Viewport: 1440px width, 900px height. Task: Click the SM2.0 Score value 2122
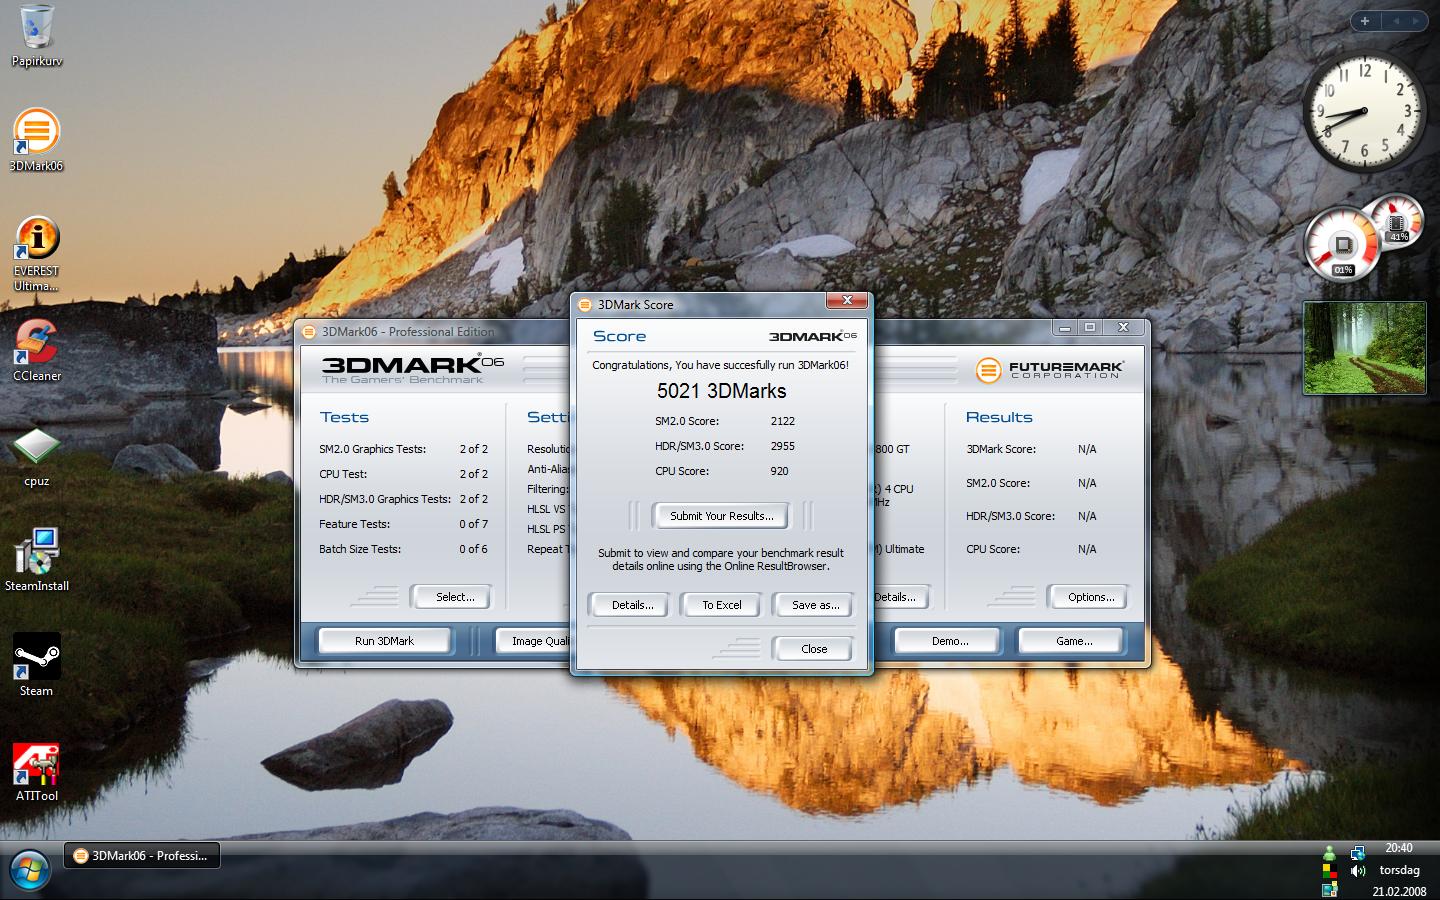[x=782, y=421]
